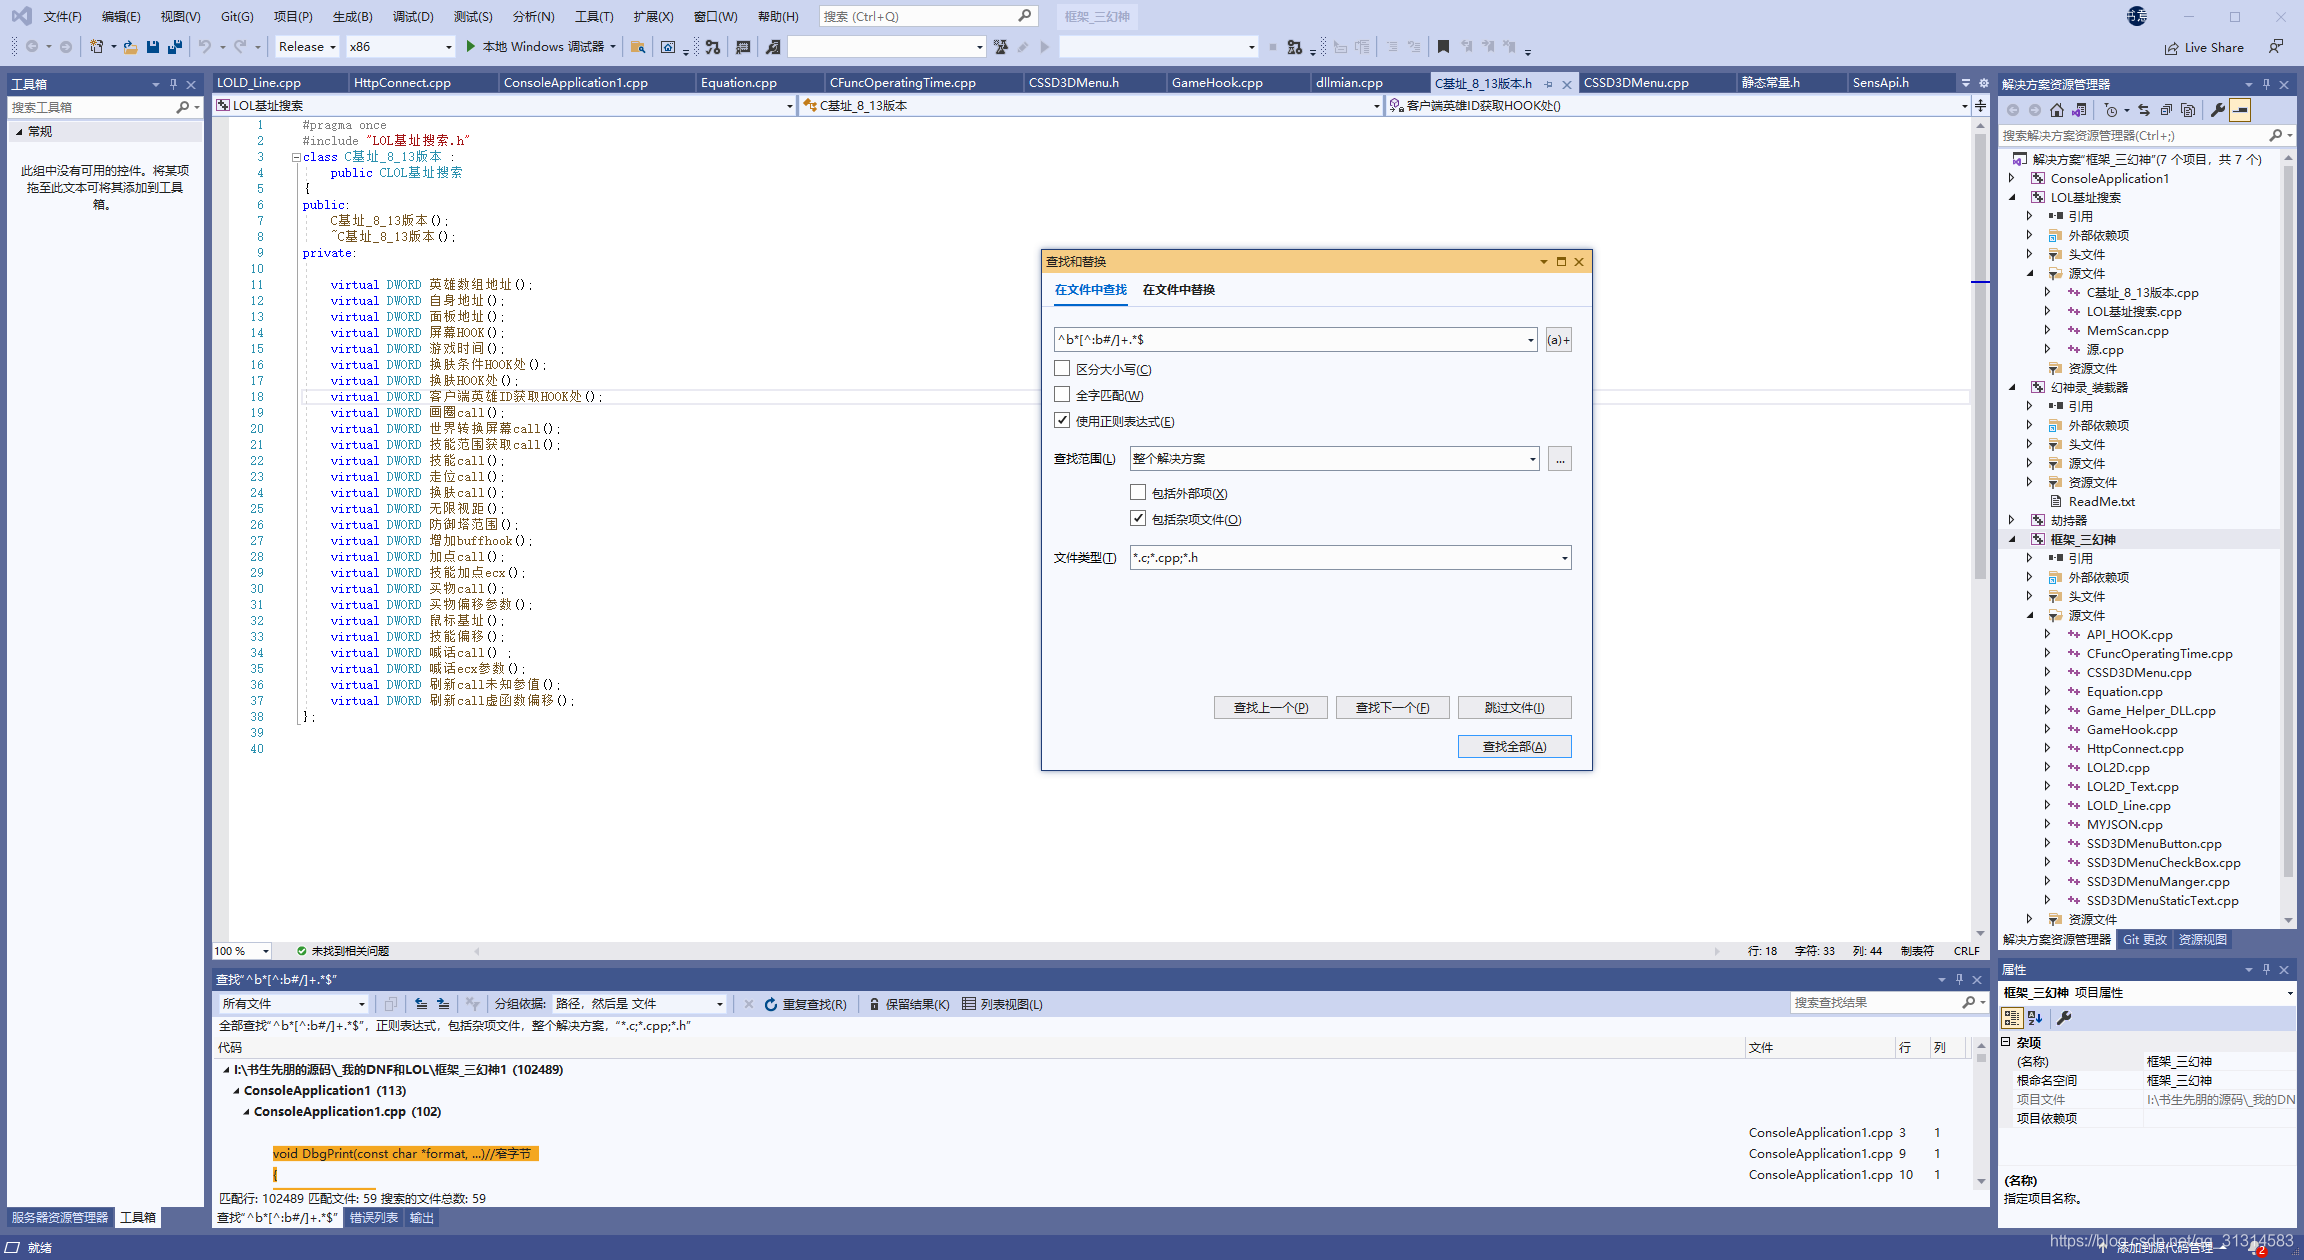This screenshot has width=2304, height=1260.
Task: Click the Sync with Active Document icon
Action: coord(2144,110)
